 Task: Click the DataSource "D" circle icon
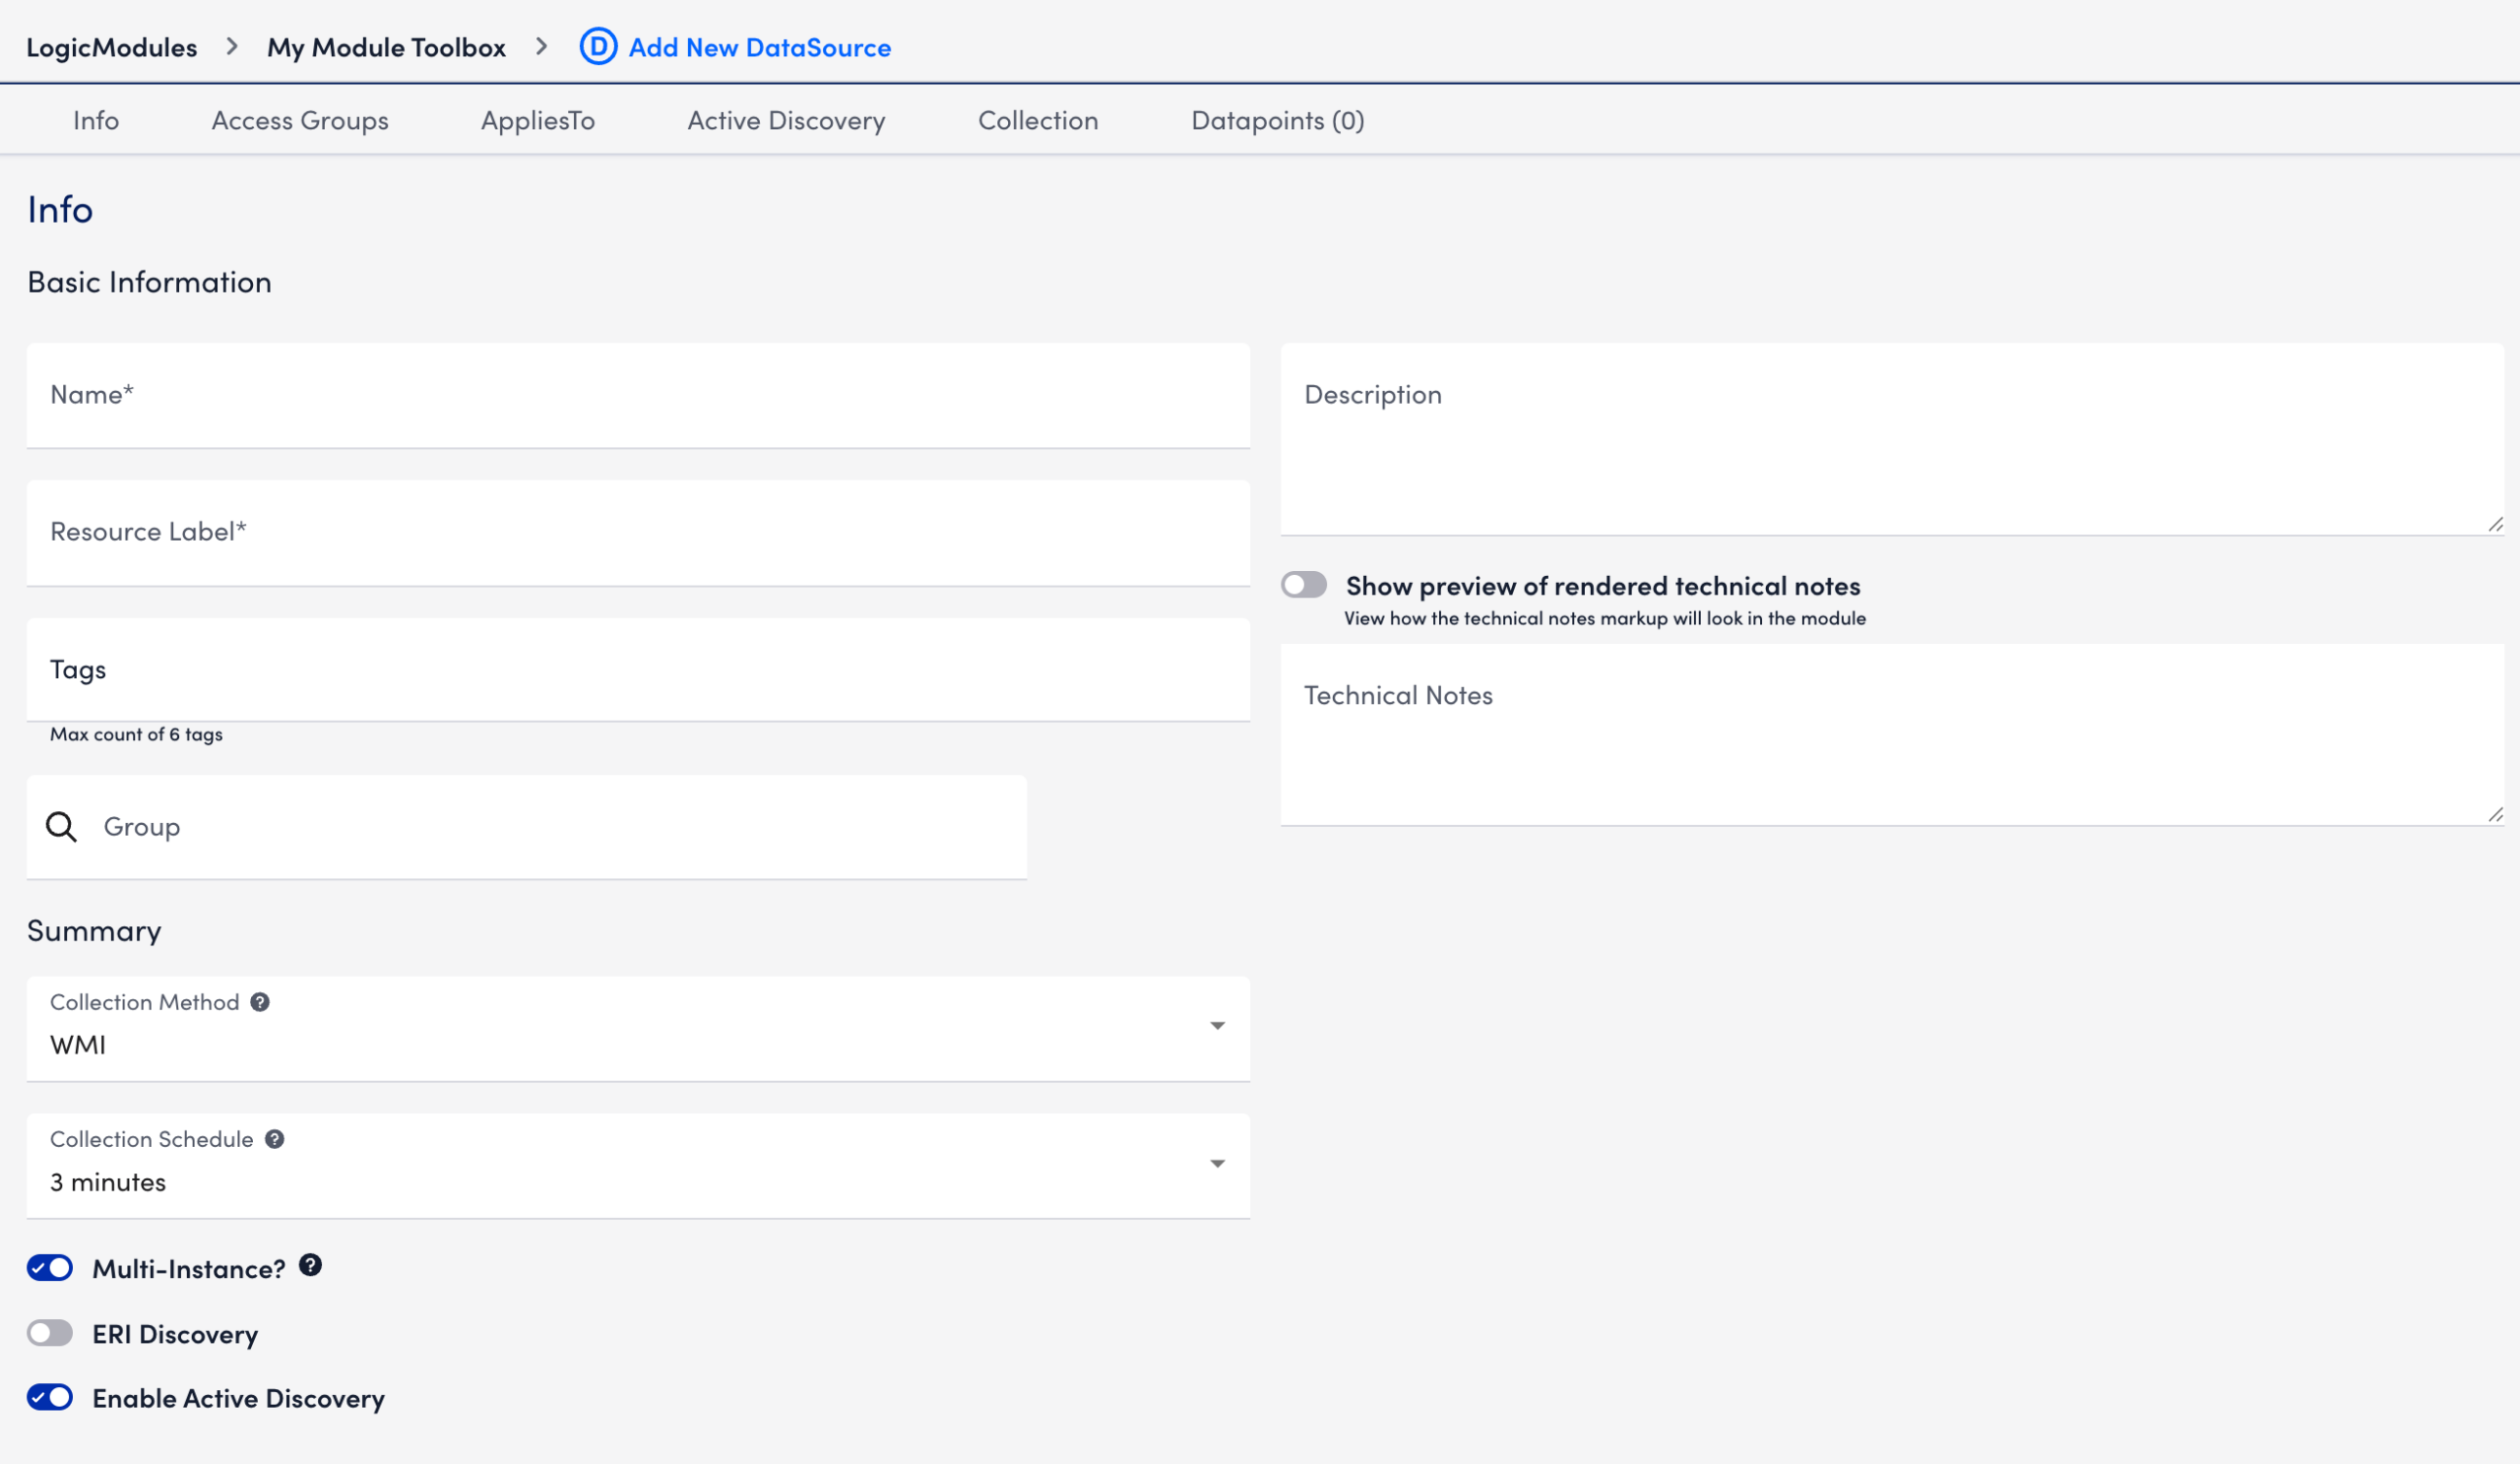pyautogui.click(x=598, y=47)
